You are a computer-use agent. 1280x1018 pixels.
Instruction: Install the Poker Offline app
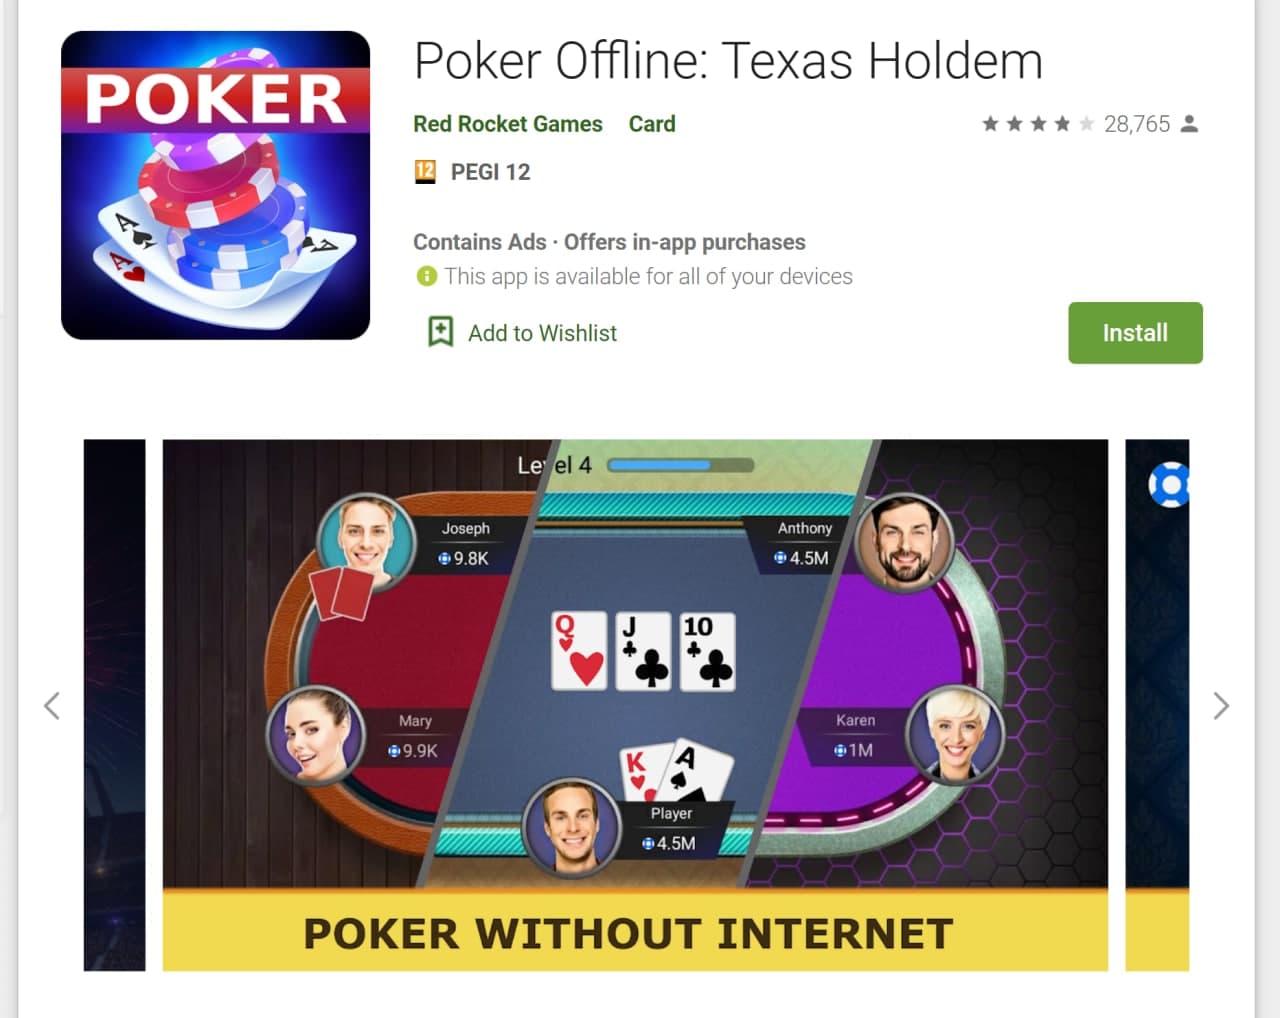click(1135, 333)
